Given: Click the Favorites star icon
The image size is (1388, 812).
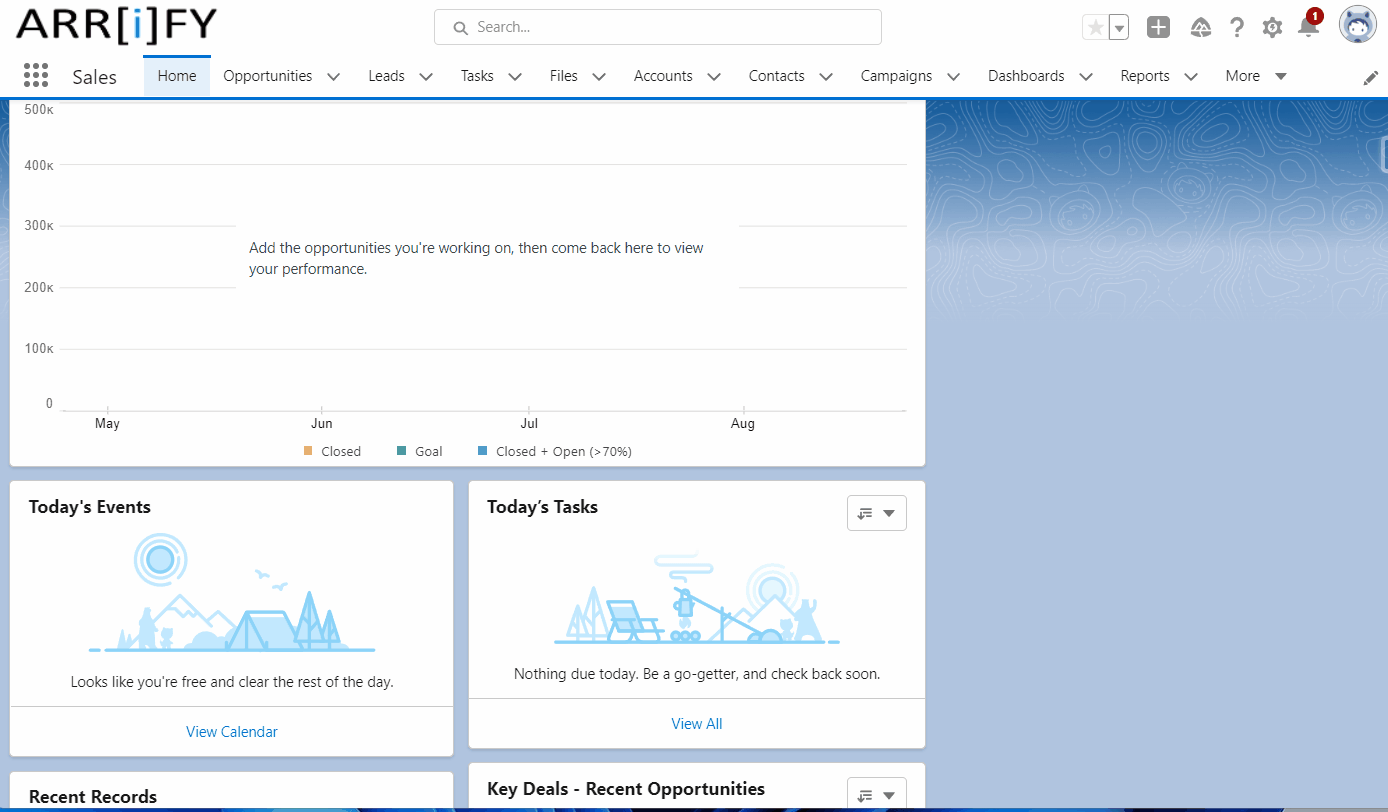Looking at the screenshot, I should coord(1096,28).
